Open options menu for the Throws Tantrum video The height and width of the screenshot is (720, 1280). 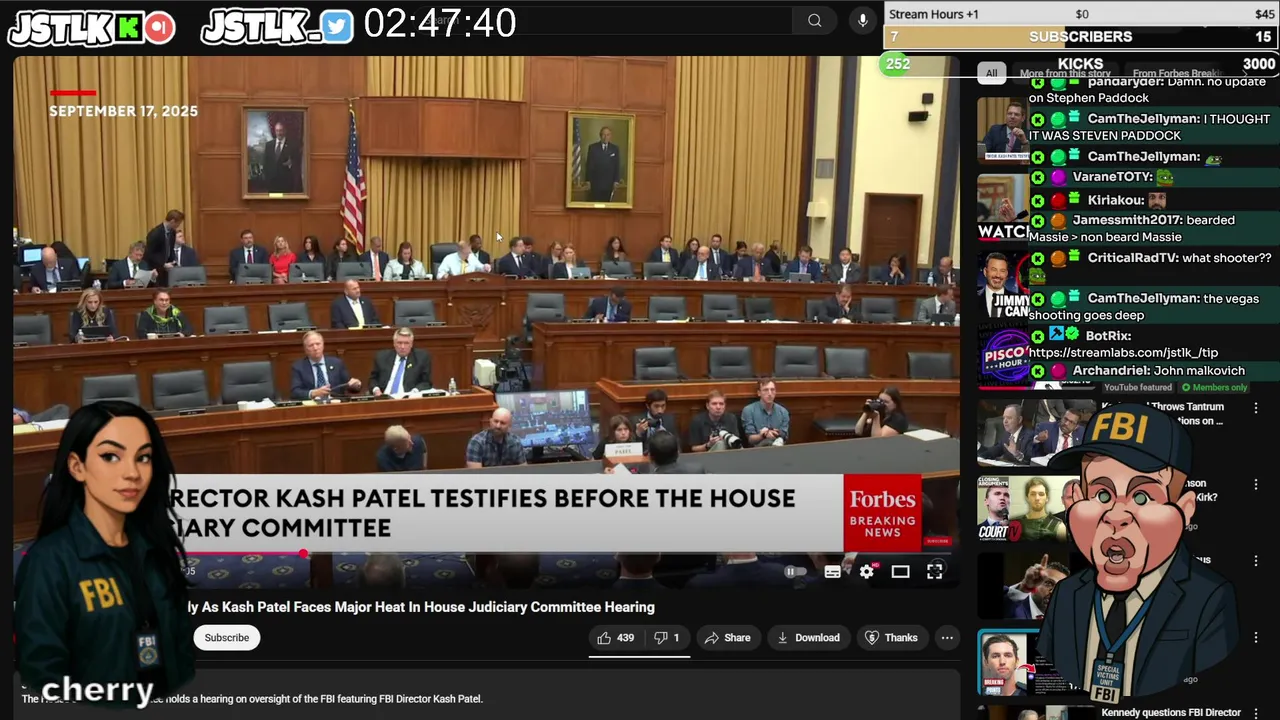click(1256, 408)
